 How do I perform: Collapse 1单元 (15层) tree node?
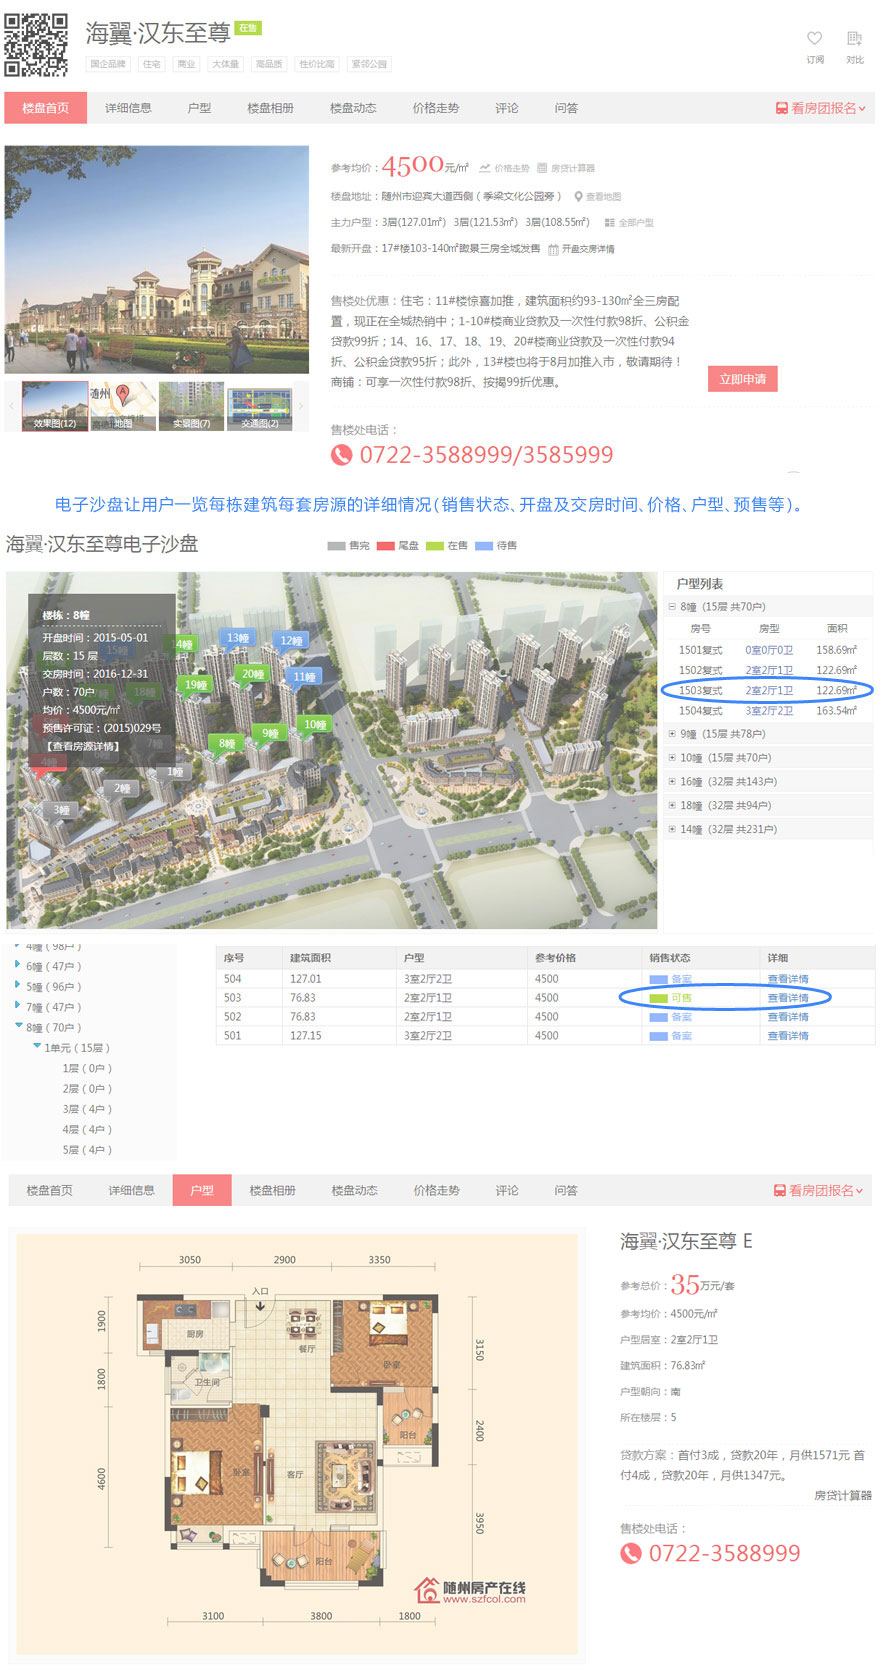[37, 1047]
